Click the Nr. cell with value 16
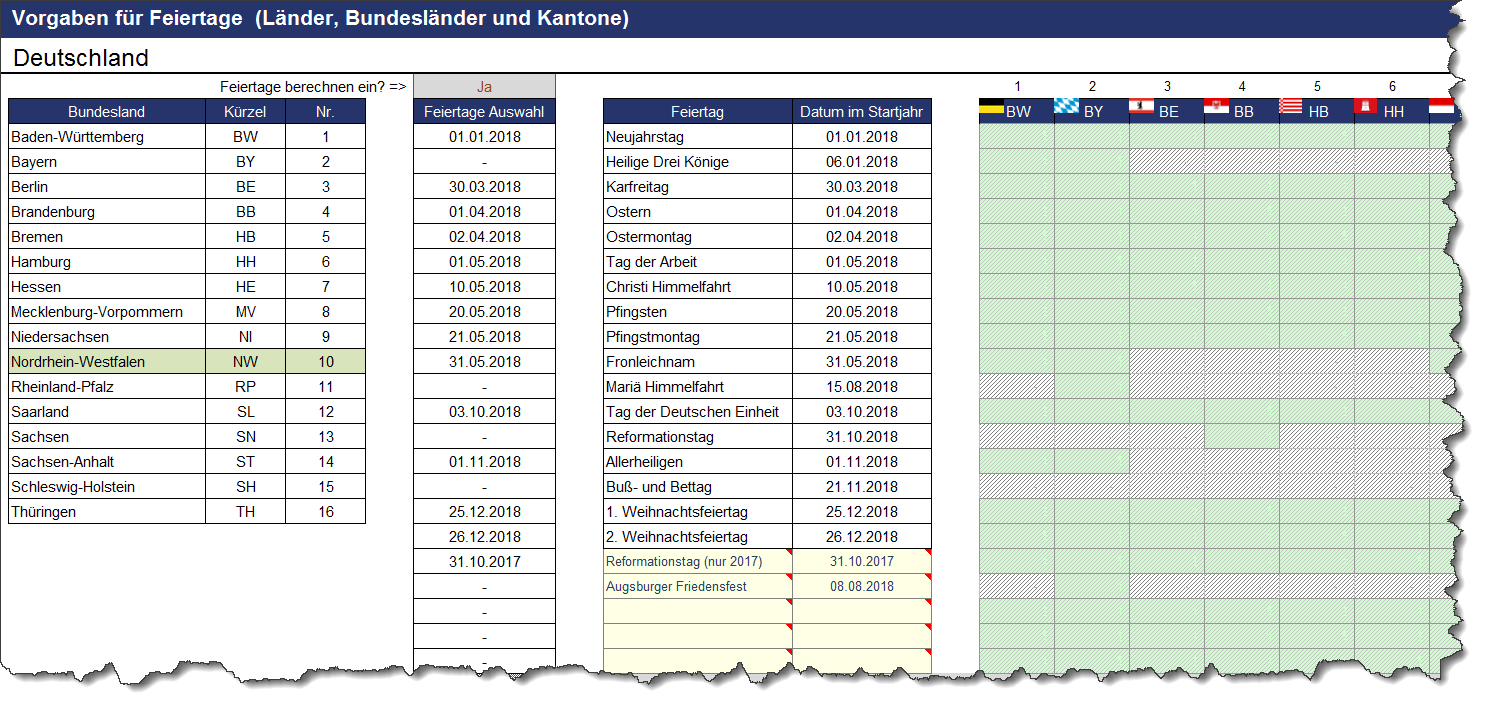This screenshot has width=1487, height=706. point(326,511)
